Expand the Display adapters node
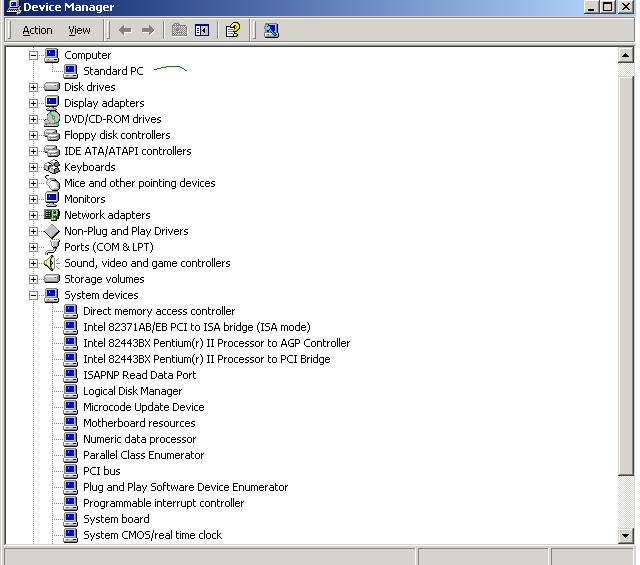The height and width of the screenshot is (565, 640). click(33, 103)
